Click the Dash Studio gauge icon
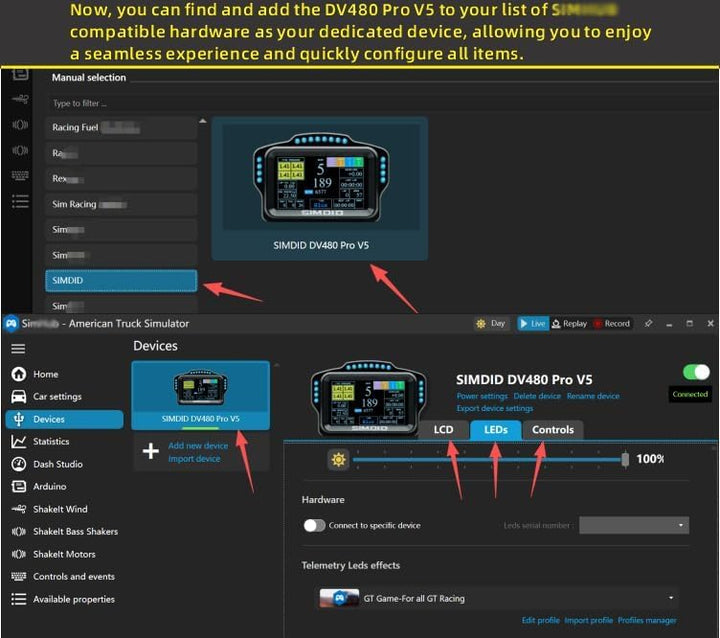This screenshot has height=638, width=720. tap(19, 464)
